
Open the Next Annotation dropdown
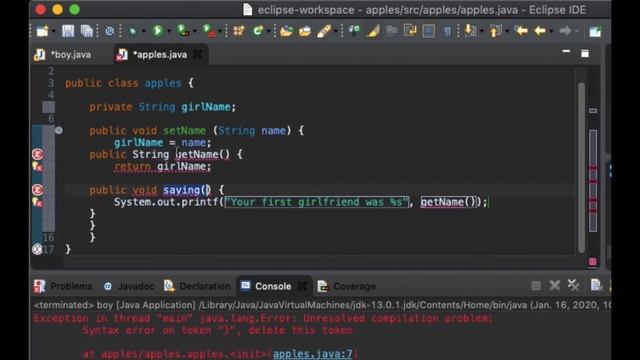(x=481, y=31)
